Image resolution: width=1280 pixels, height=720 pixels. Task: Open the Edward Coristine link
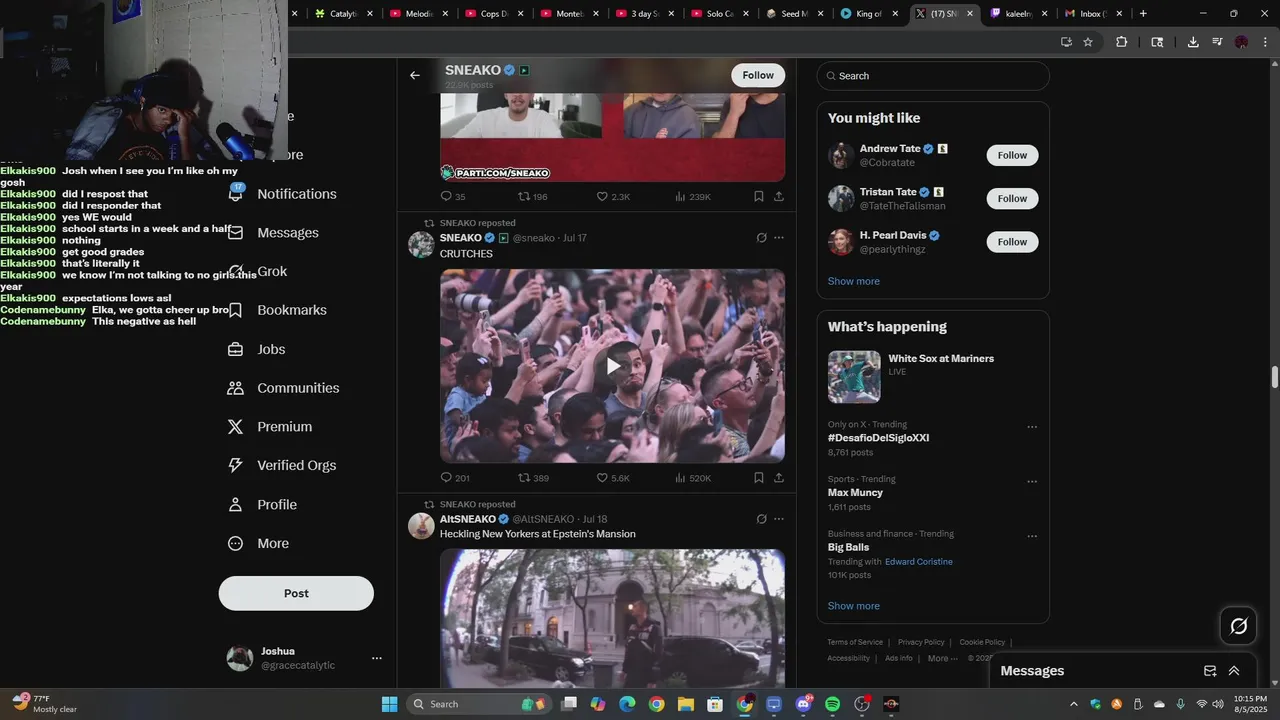(919, 562)
